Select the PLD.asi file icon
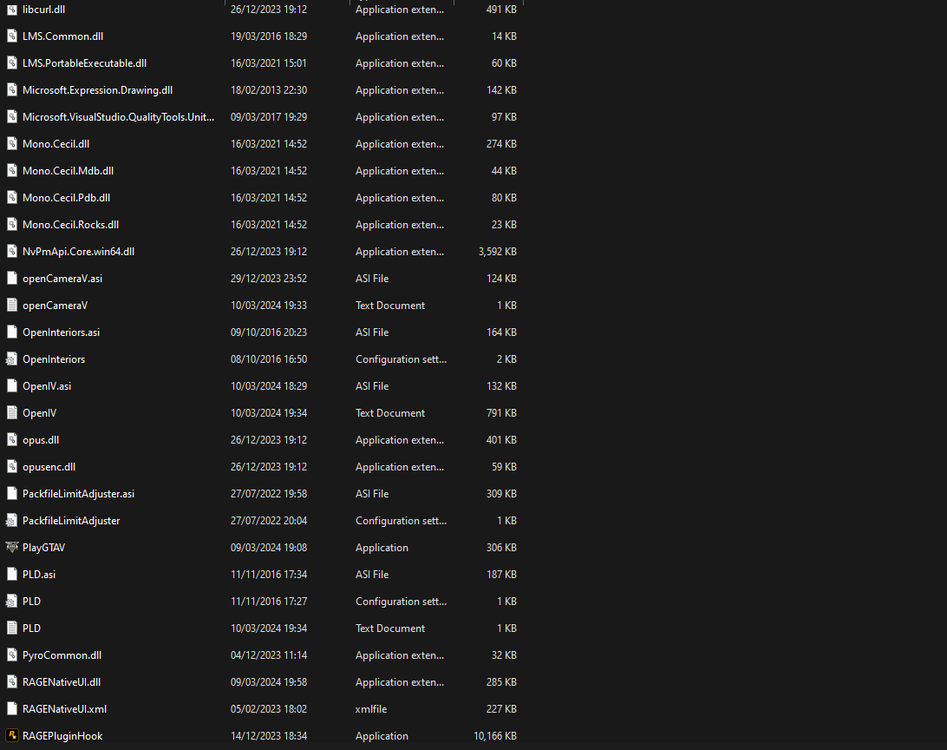947x750 pixels. [x=11, y=574]
